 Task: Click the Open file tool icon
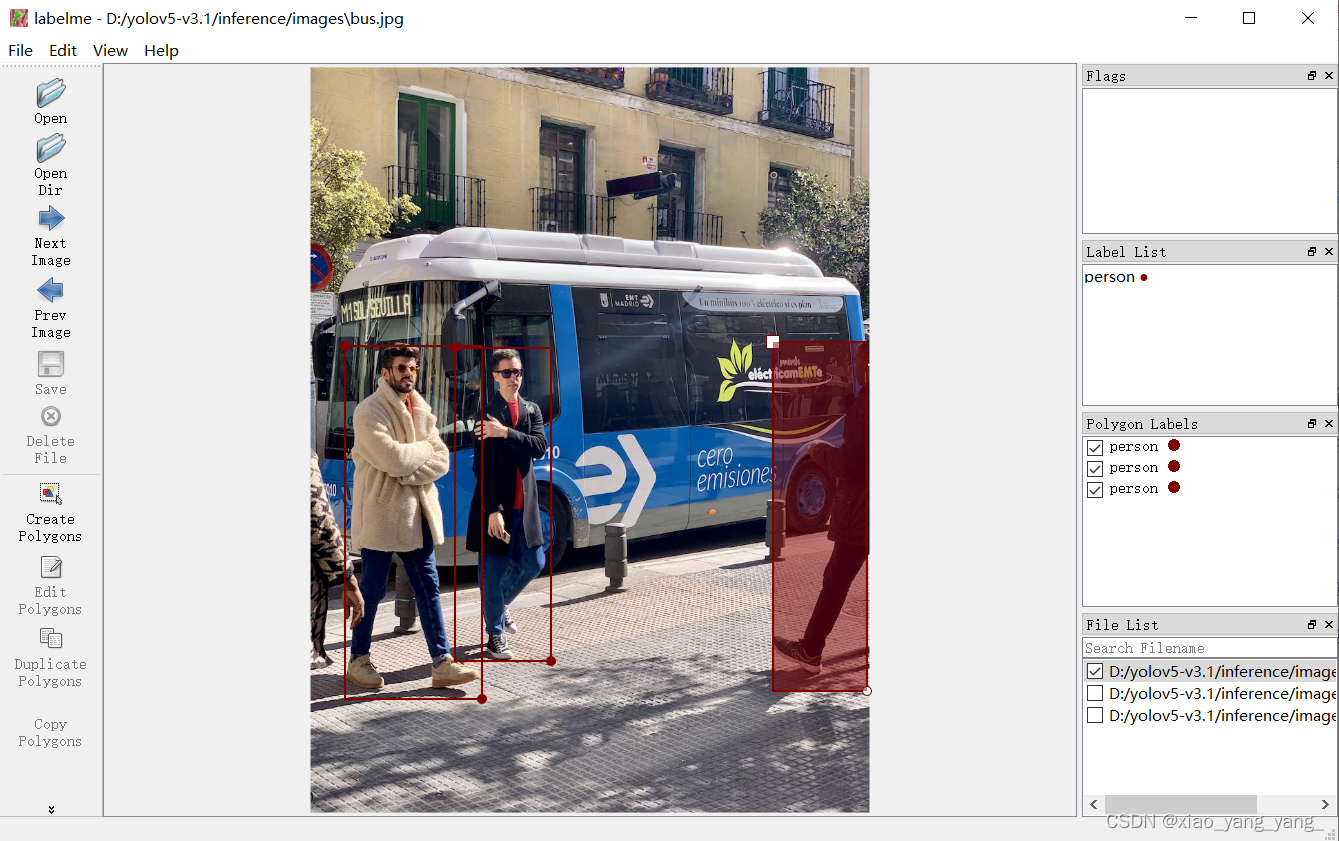pos(51,94)
